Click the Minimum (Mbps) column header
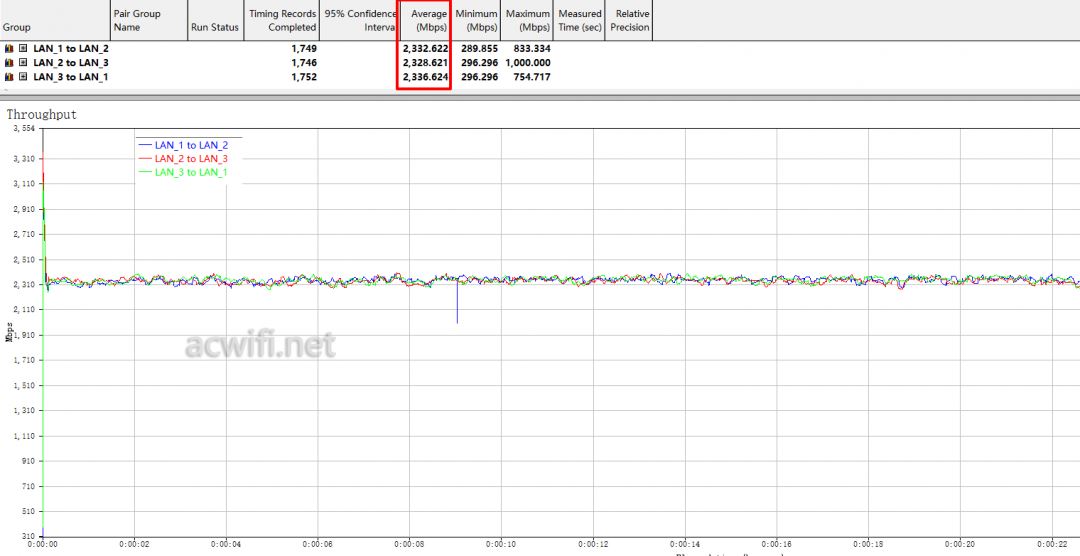This screenshot has width=1080, height=556. [x=476, y=20]
